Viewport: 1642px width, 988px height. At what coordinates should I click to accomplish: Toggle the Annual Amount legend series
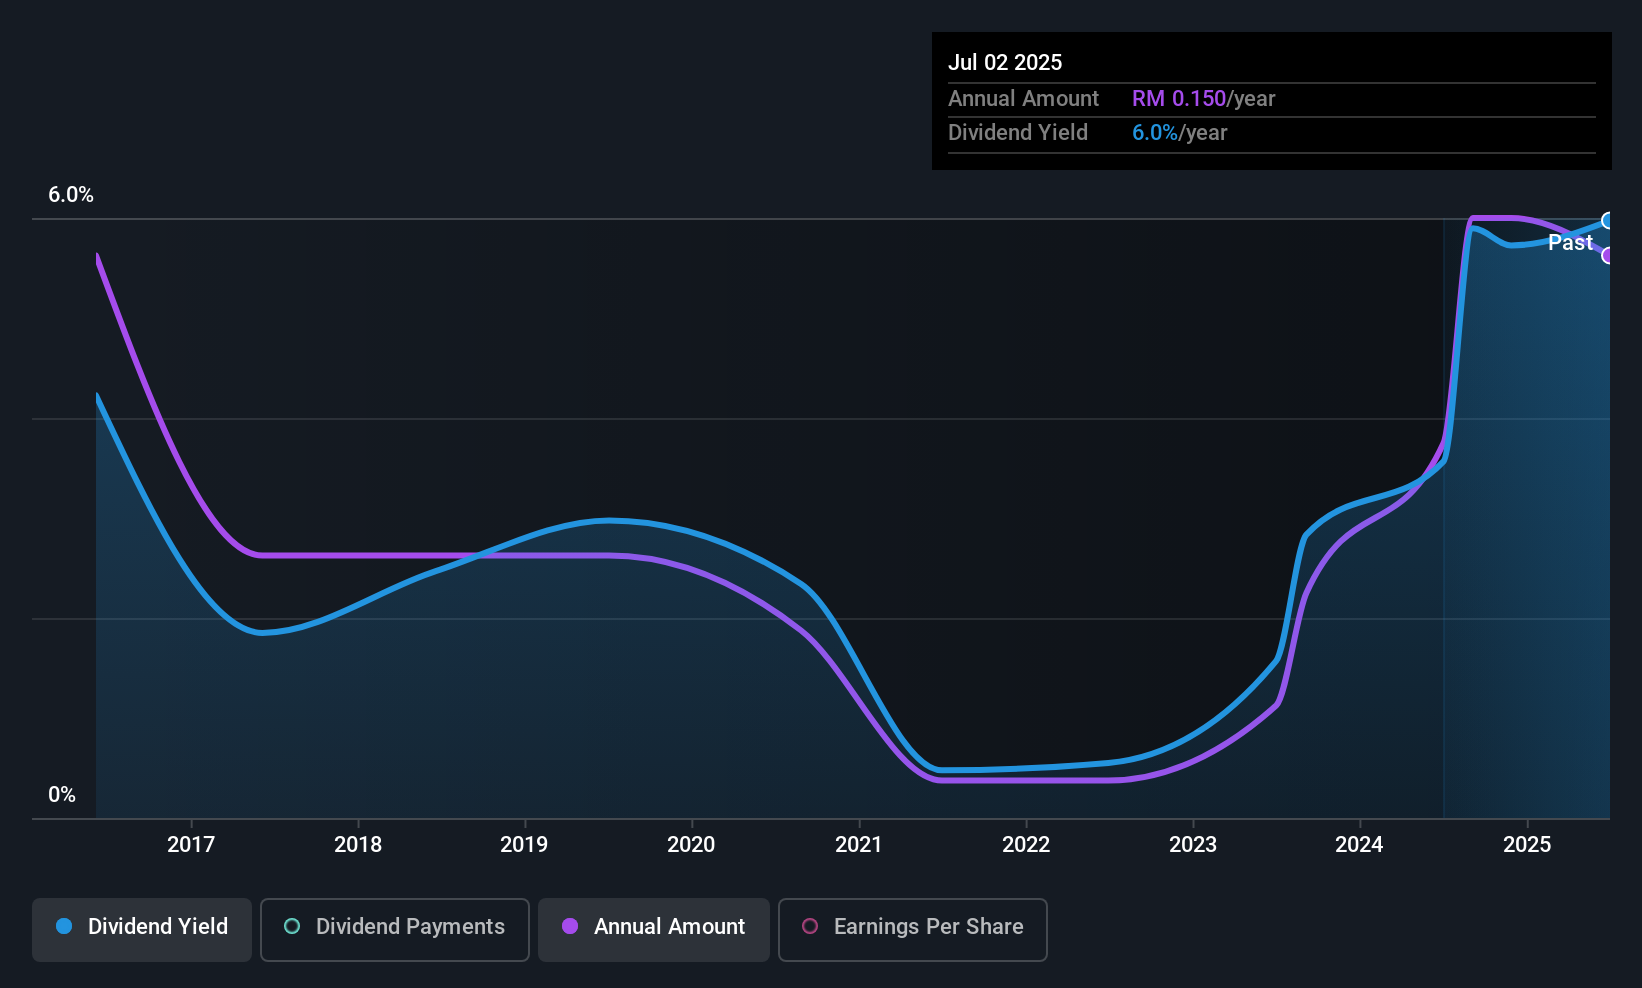click(x=654, y=929)
